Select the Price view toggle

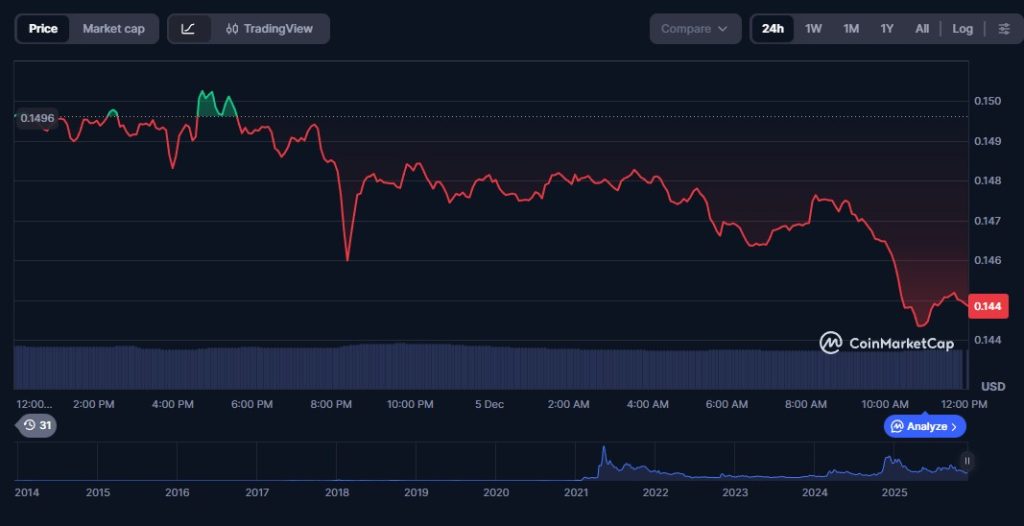point(43,29)
